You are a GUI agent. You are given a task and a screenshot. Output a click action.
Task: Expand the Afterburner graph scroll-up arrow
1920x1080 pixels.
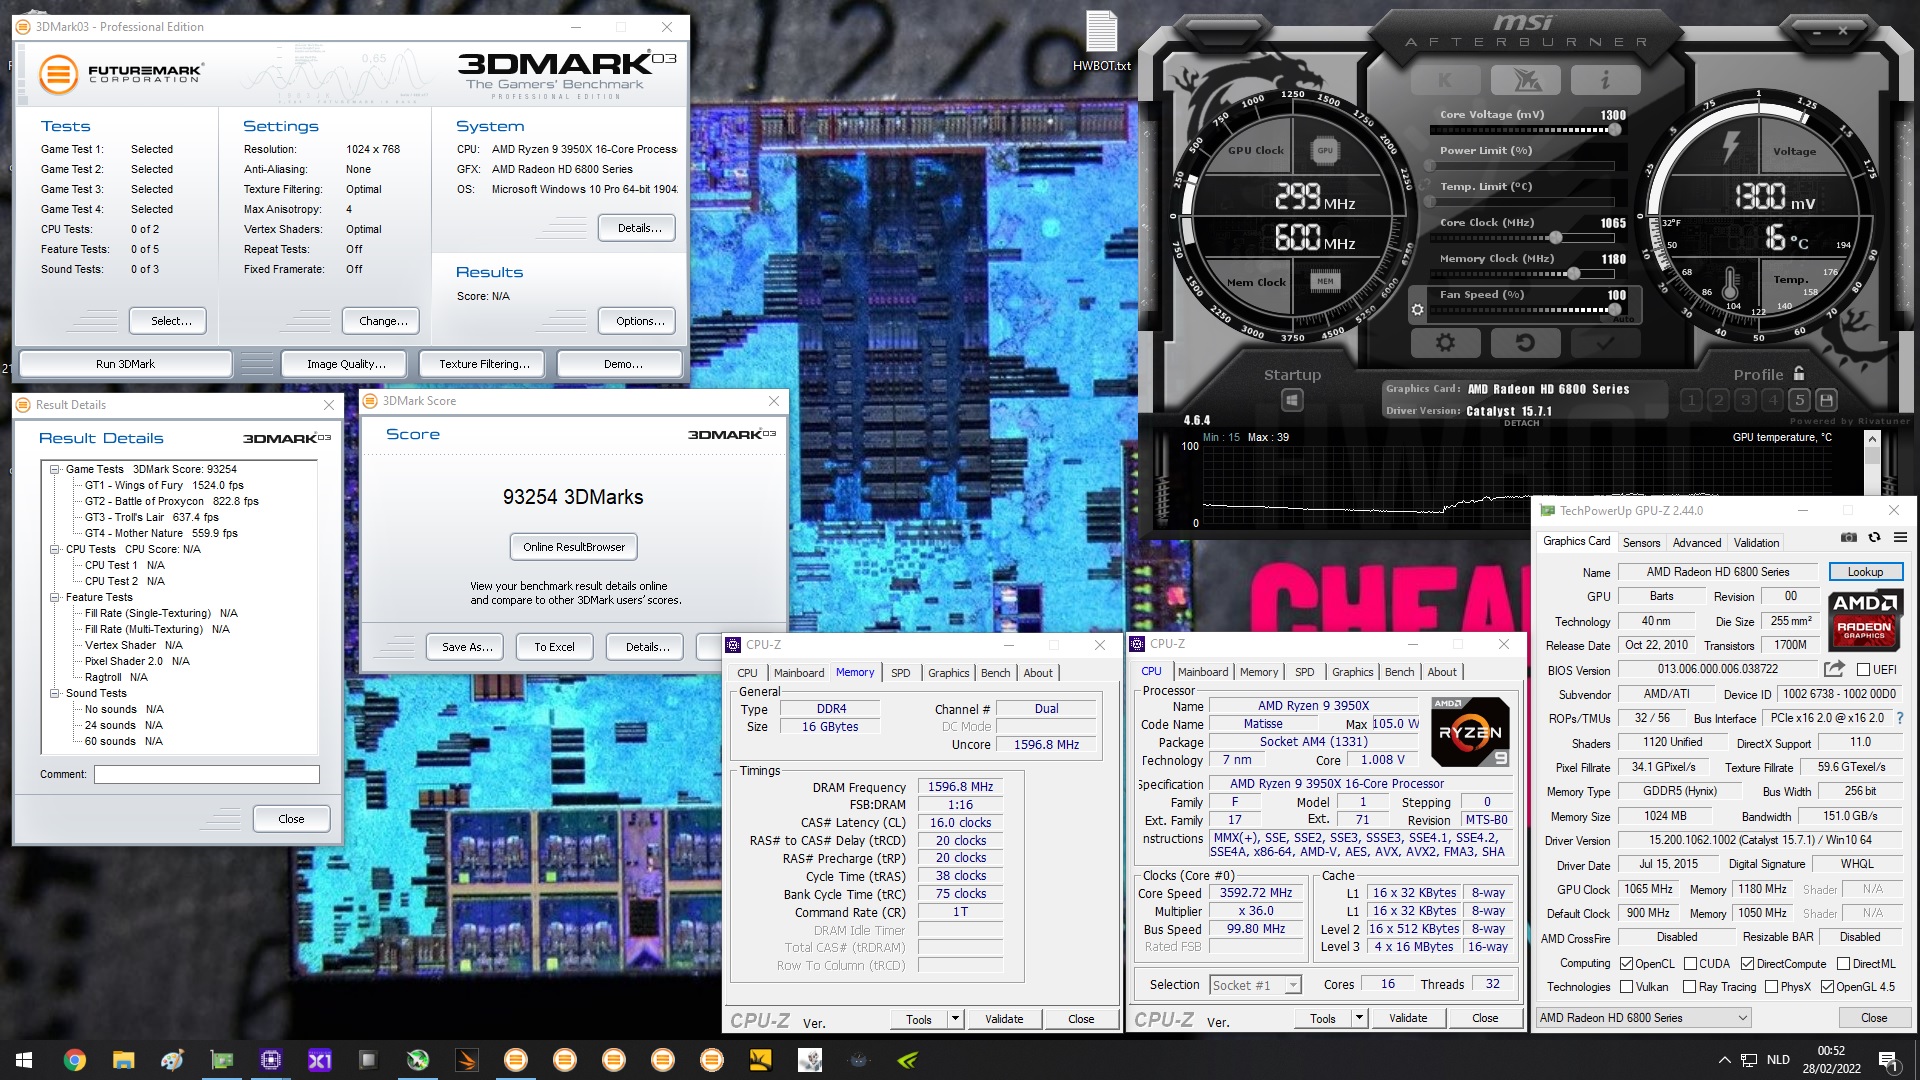coord(1873,441)
